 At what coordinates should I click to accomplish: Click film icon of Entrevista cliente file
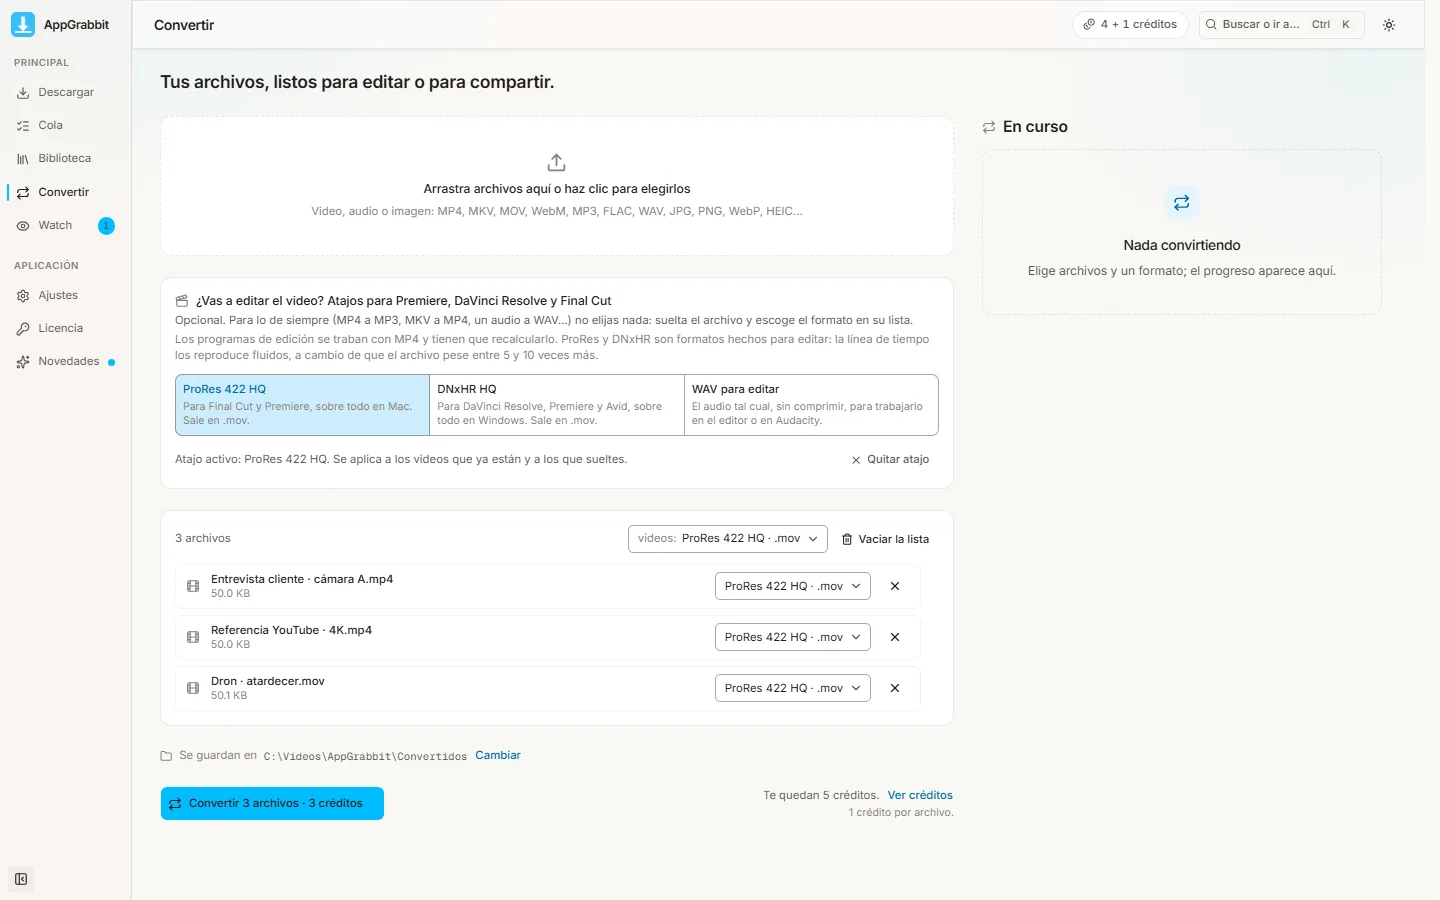pos(193,586)
